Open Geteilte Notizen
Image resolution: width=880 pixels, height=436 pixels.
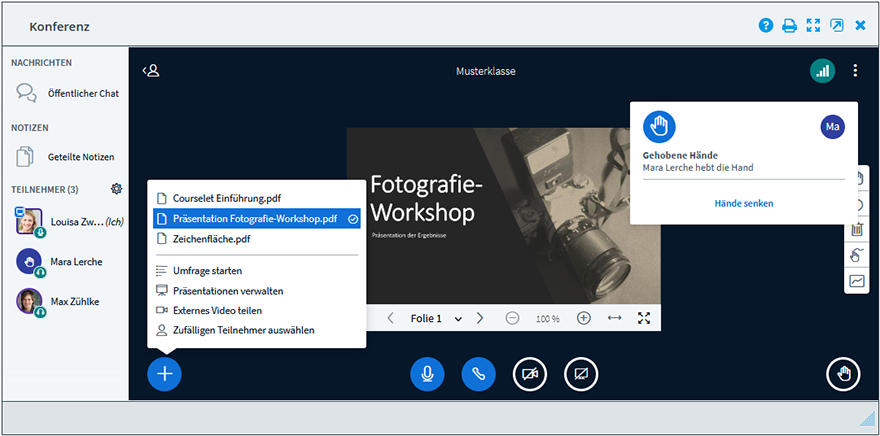point(65,157)
